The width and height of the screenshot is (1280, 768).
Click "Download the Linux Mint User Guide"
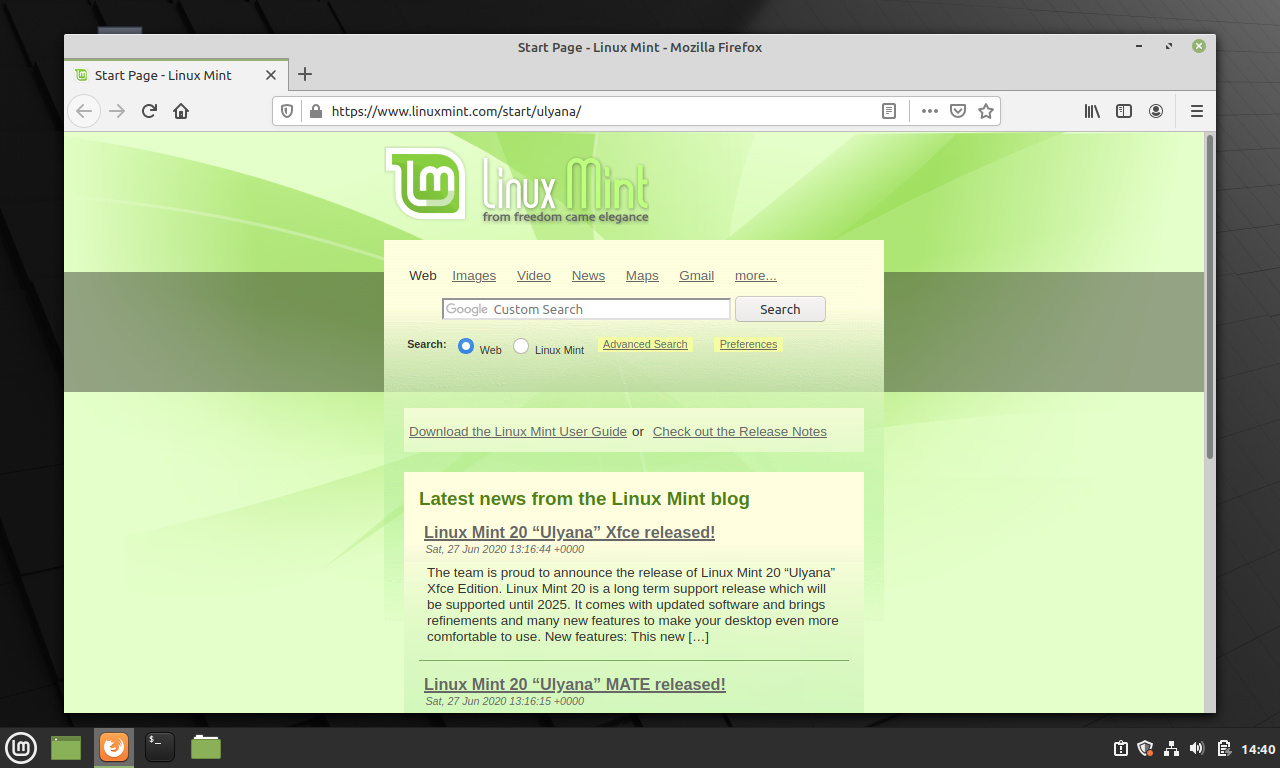tap(517, 431)
